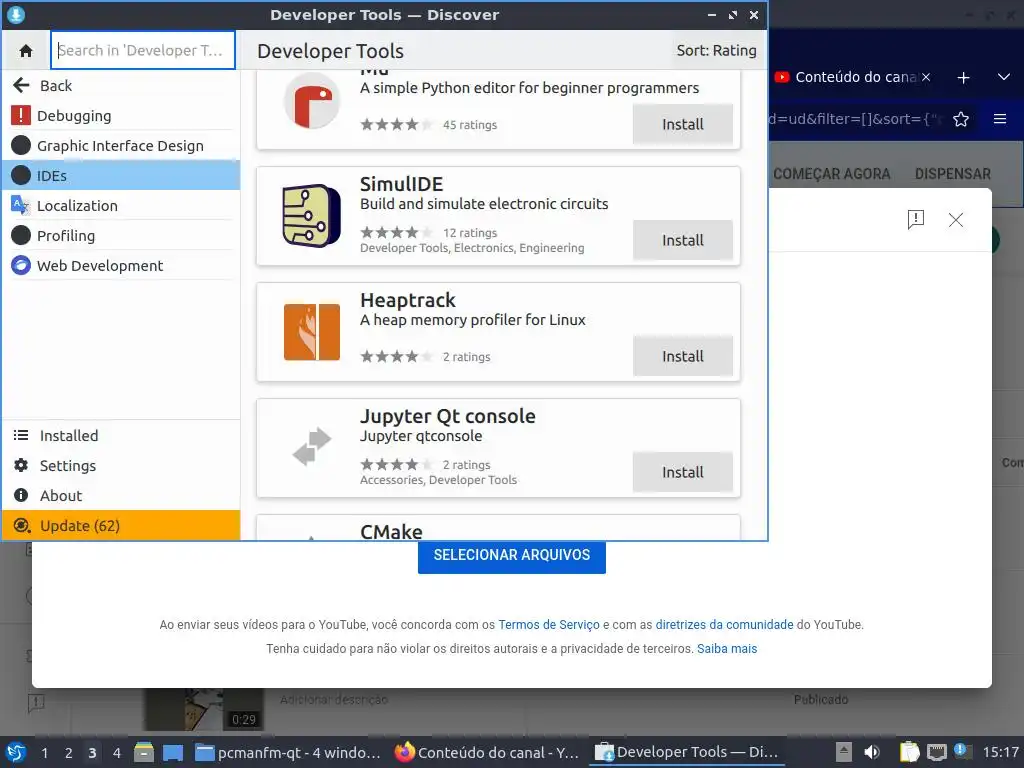The height and width of the screenshot is (768, 1024).
Task: Switch to pcmanfm-qt taskbar window
Action: (288, 752)
